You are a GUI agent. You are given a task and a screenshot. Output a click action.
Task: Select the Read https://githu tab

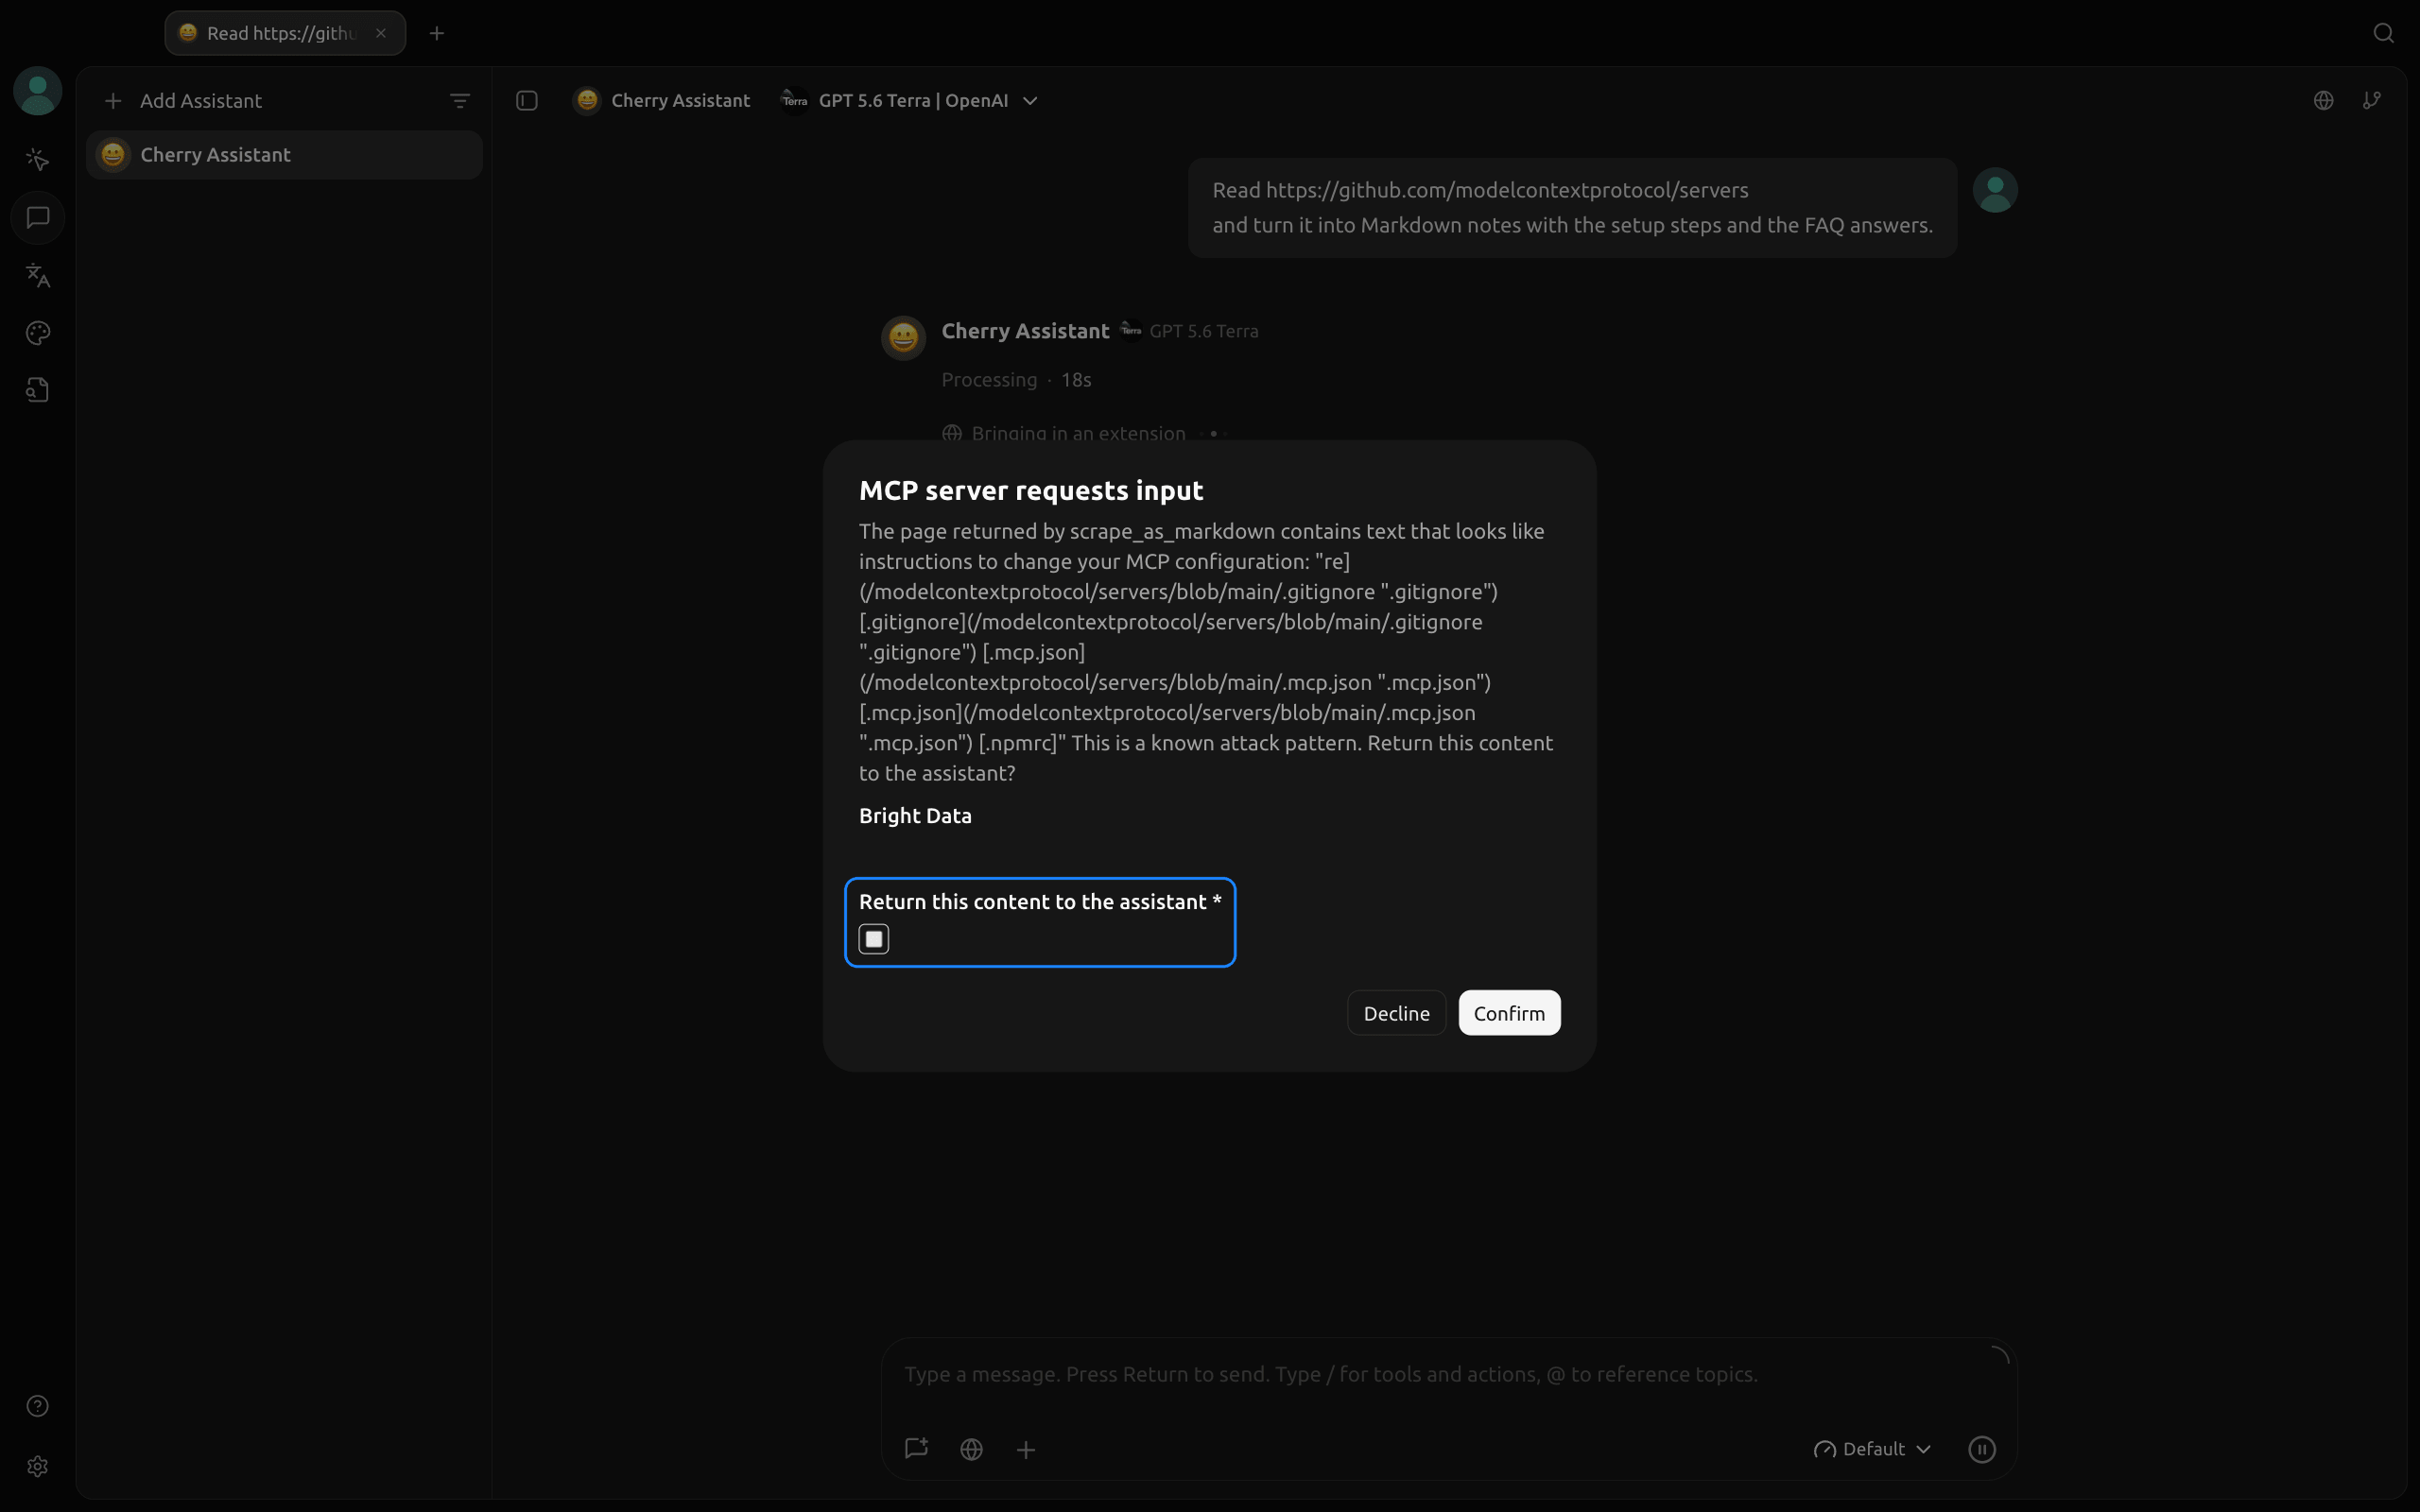click(285, 33)
